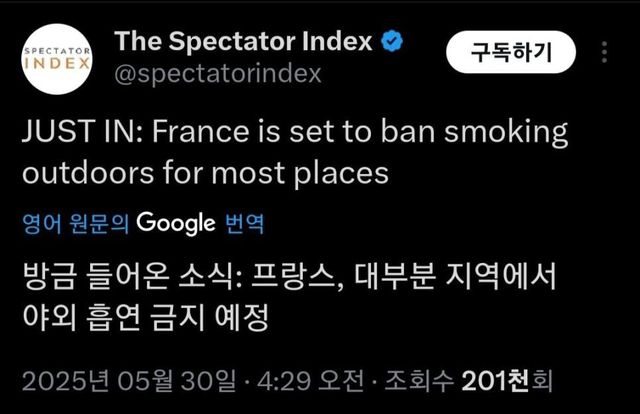The height and width of the screenshot is (414, 640).
Task: Click the 야외 흡연 금지 예정 line
Action: (x=146, y=318)
